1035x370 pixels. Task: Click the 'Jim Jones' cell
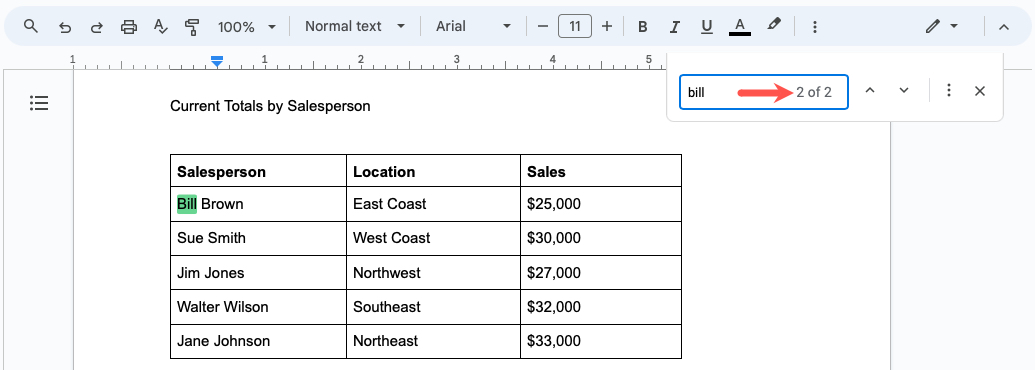point(258,273)
